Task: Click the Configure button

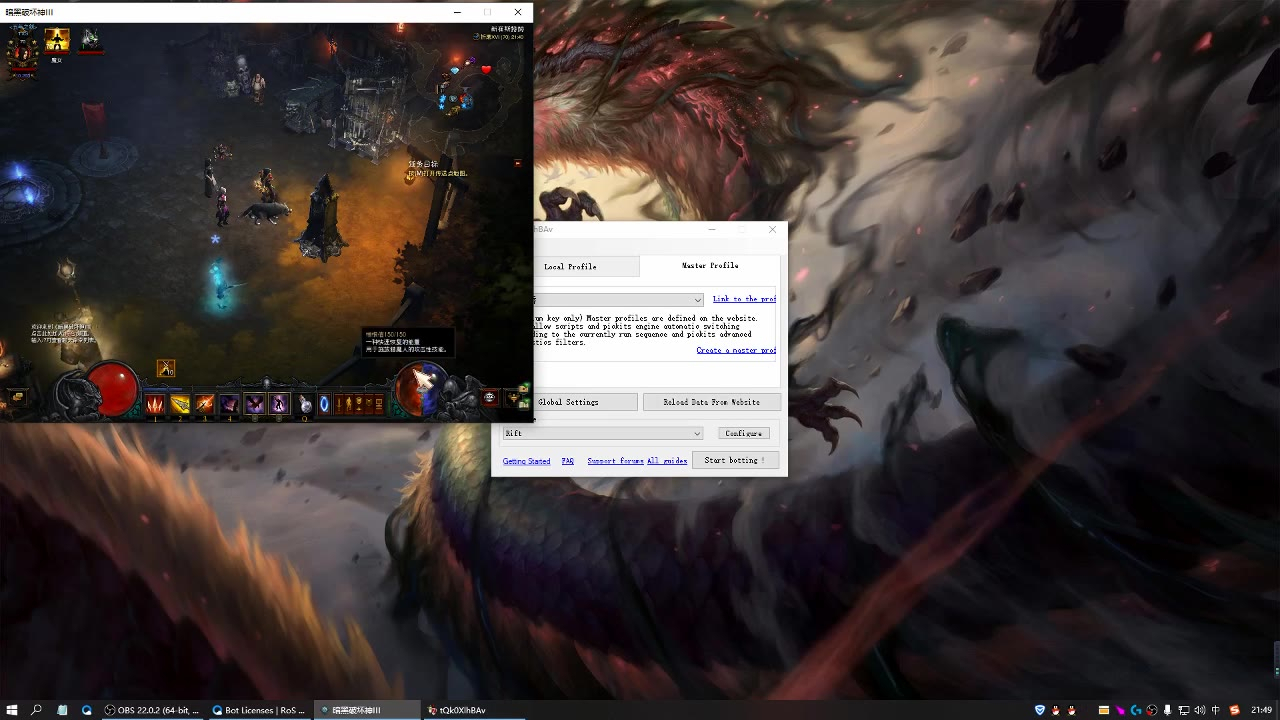Action: click(x=744, y=433)
